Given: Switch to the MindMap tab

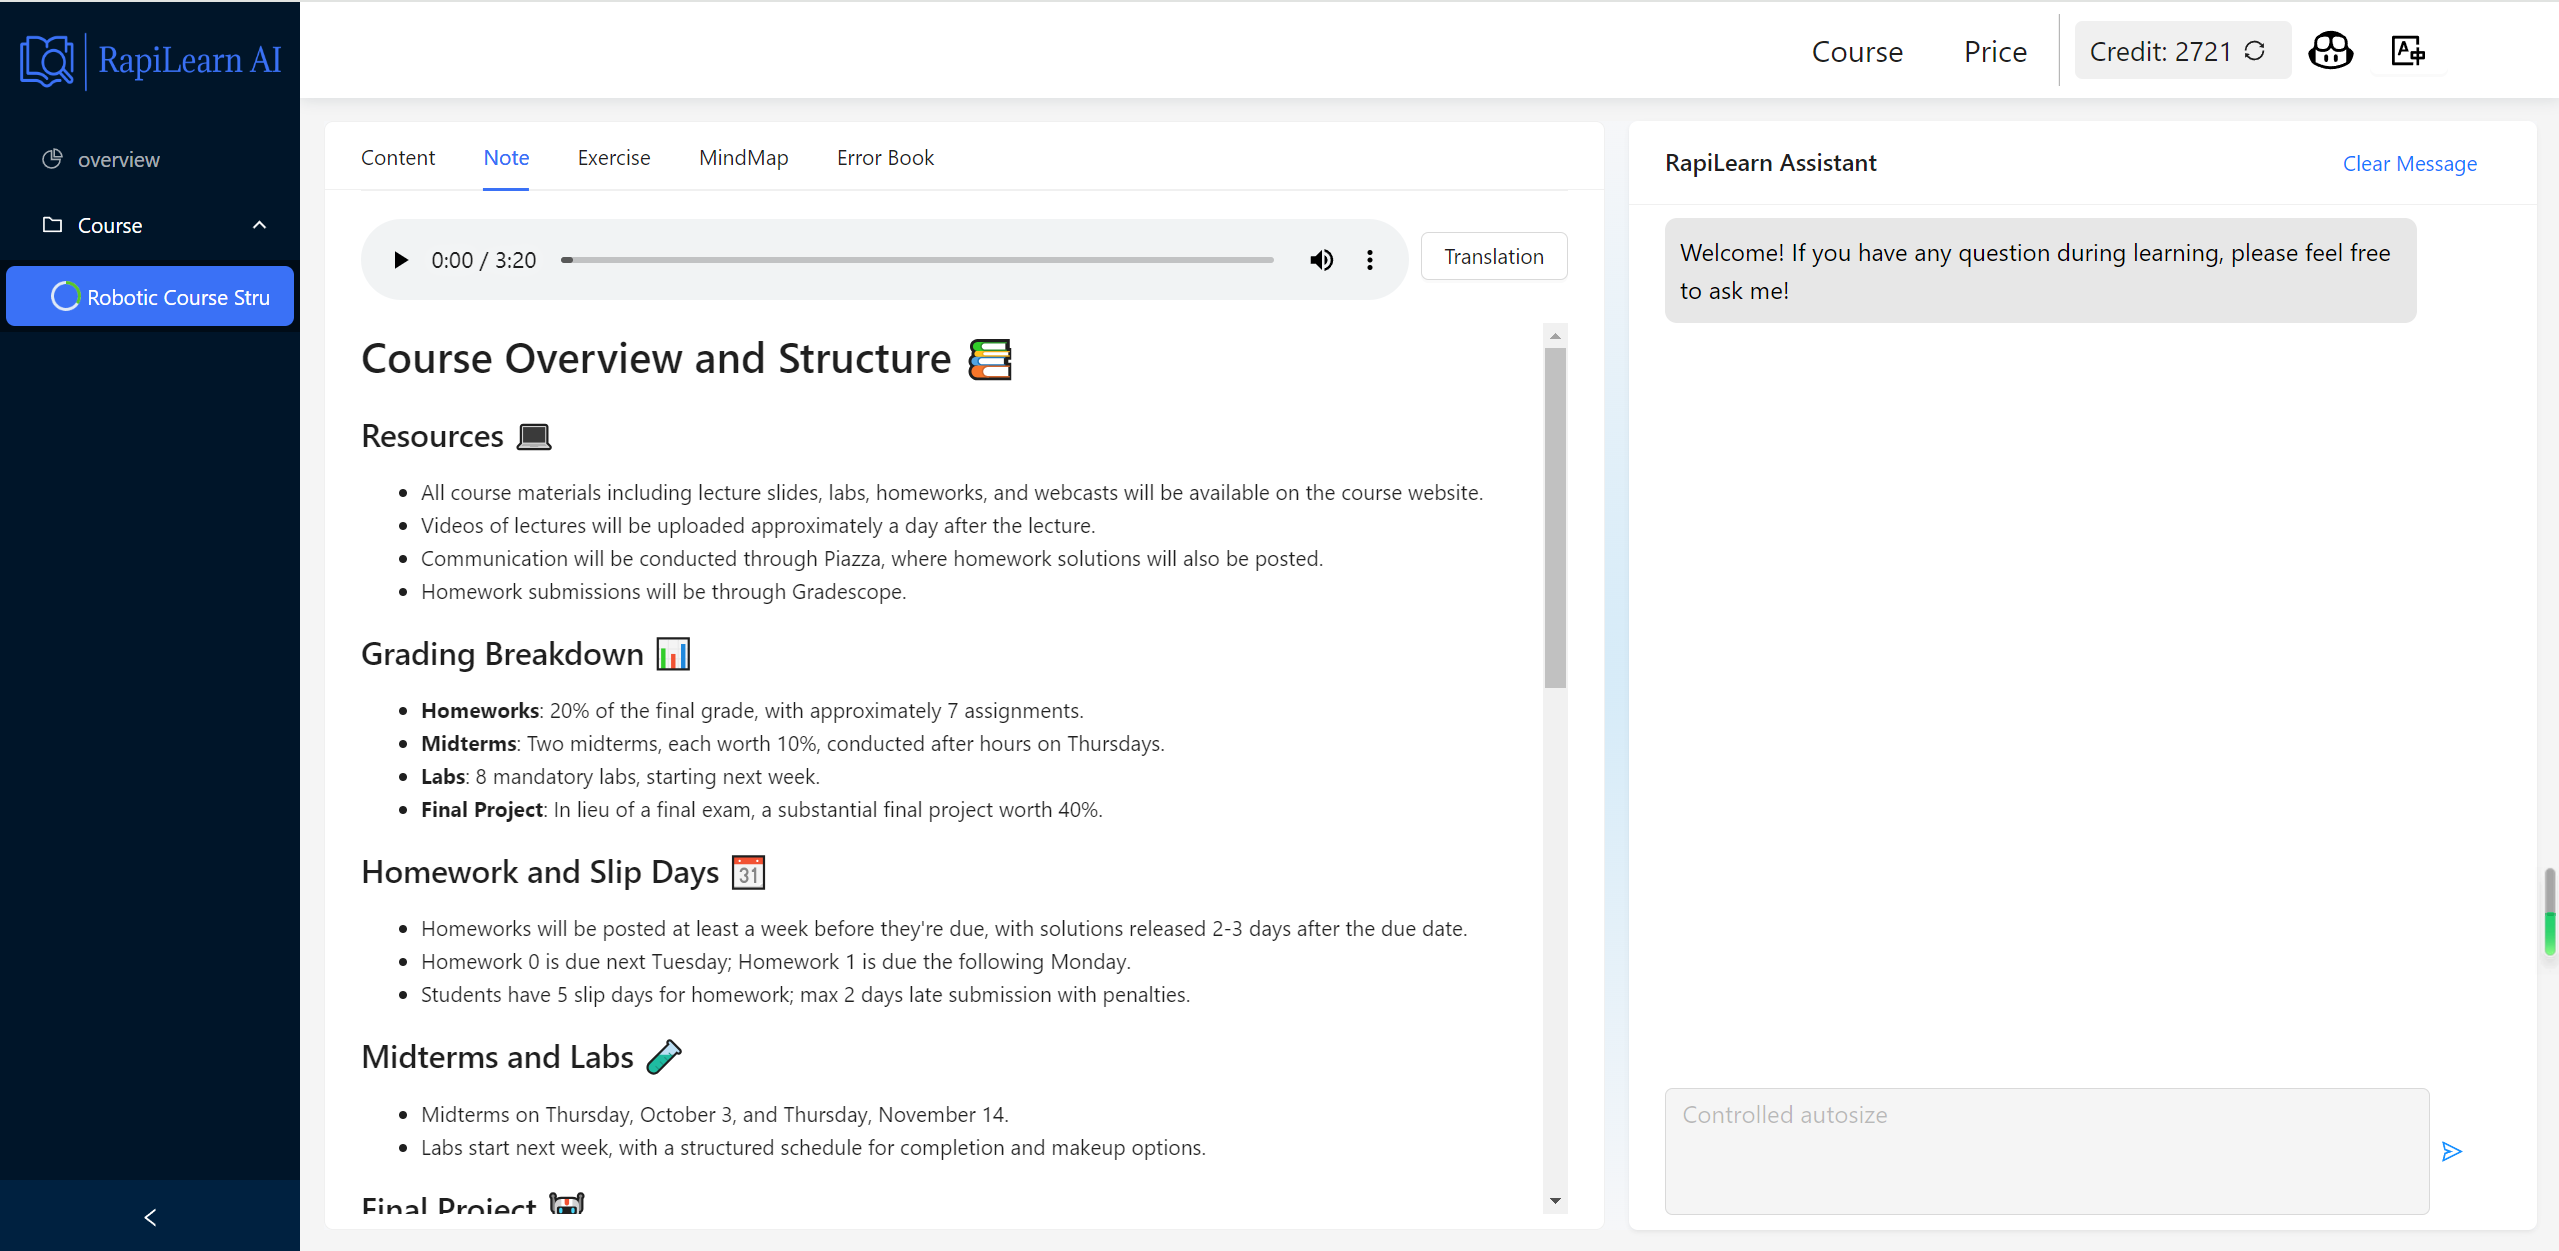Looking at the screenshot, I should tap(743, 158).
